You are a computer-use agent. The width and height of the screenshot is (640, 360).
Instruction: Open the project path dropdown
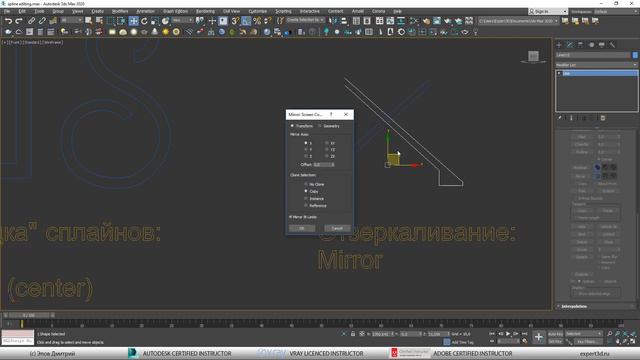pos(518,20)
